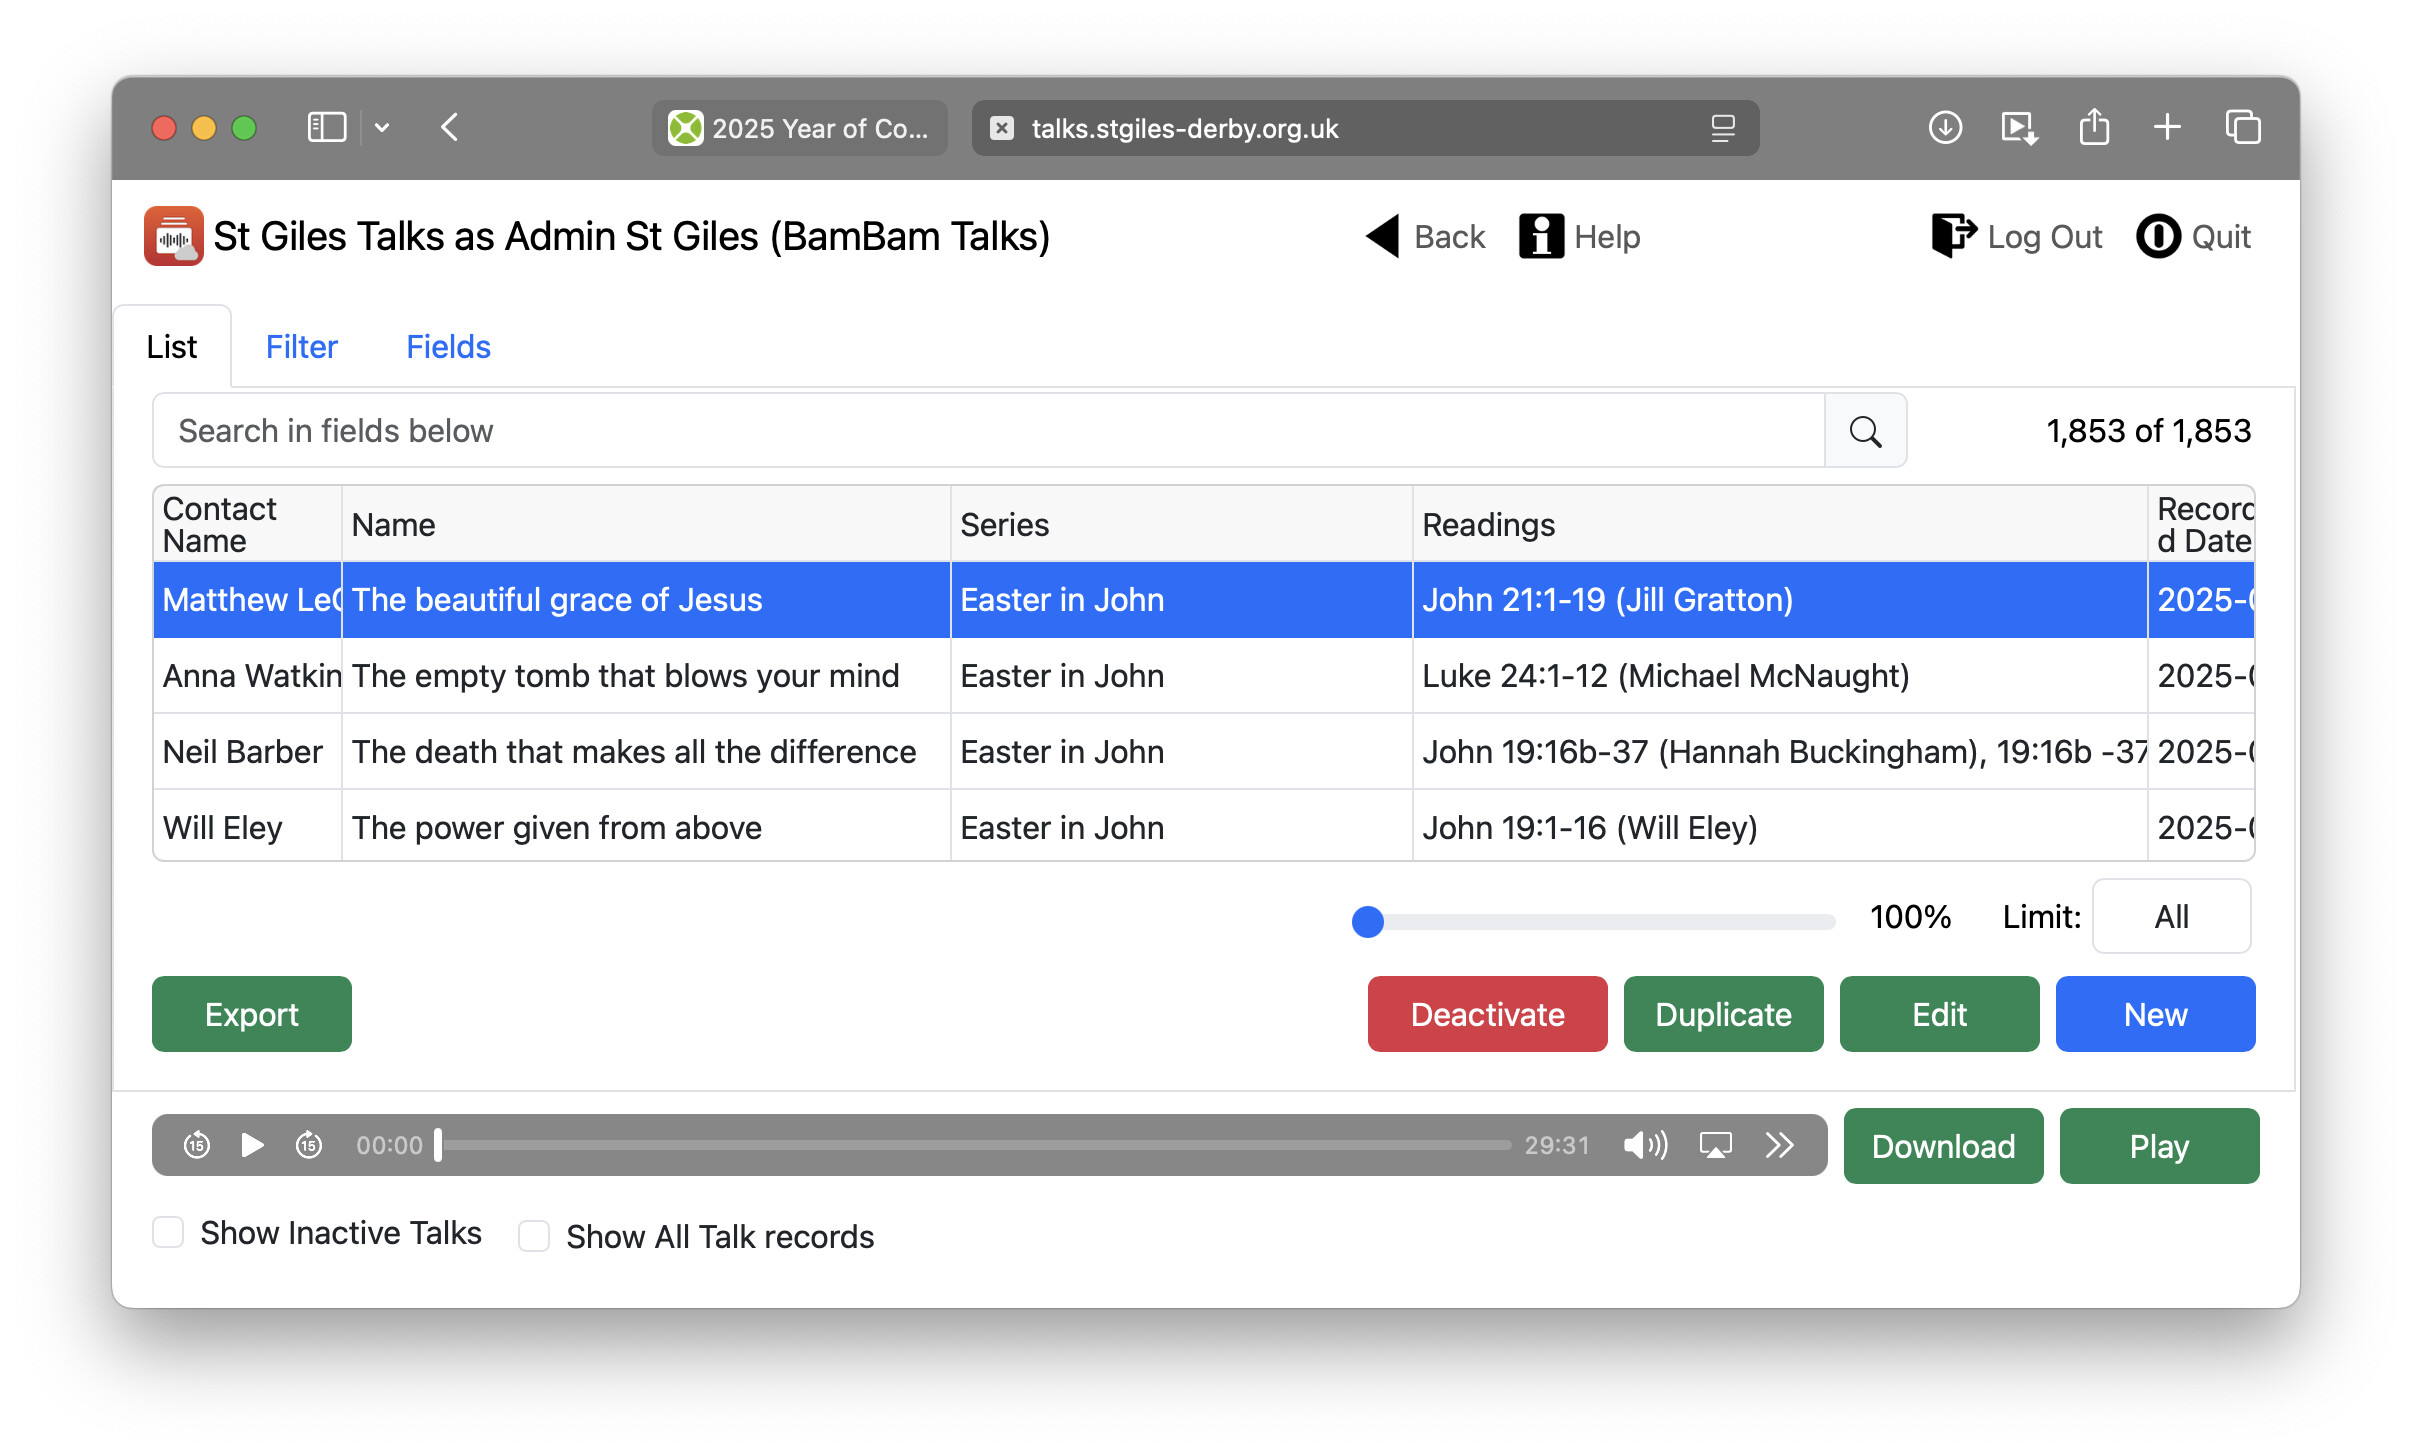Open the Safari share icon
The image size is (2412, 1456).
(x=2094, y=127)
